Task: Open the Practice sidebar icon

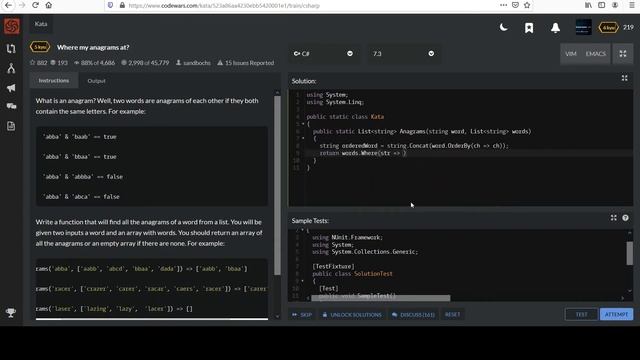Action: coord(11,49)
